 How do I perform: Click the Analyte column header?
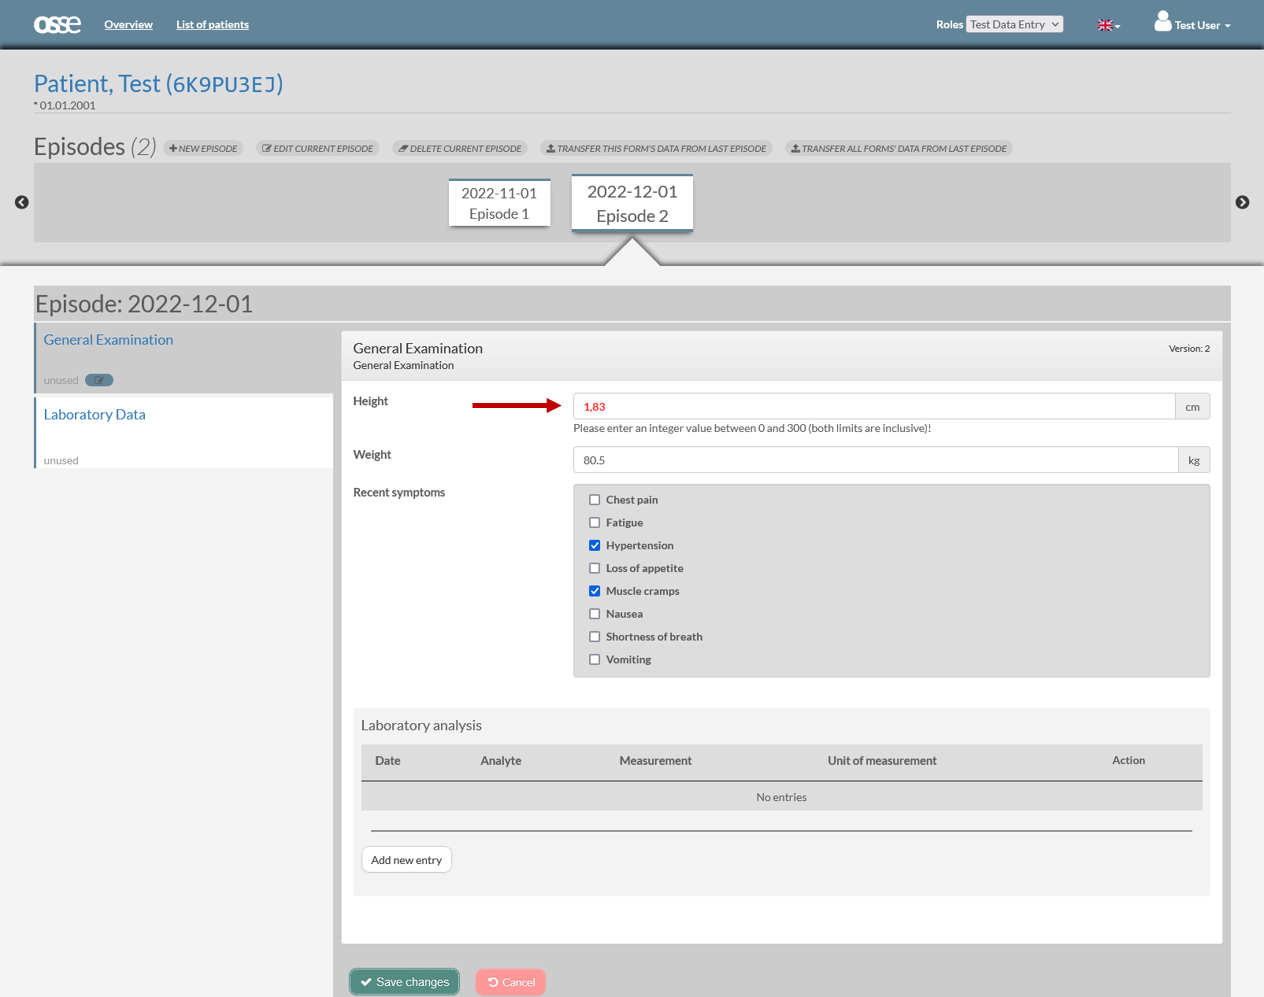[x=500, y=761]
